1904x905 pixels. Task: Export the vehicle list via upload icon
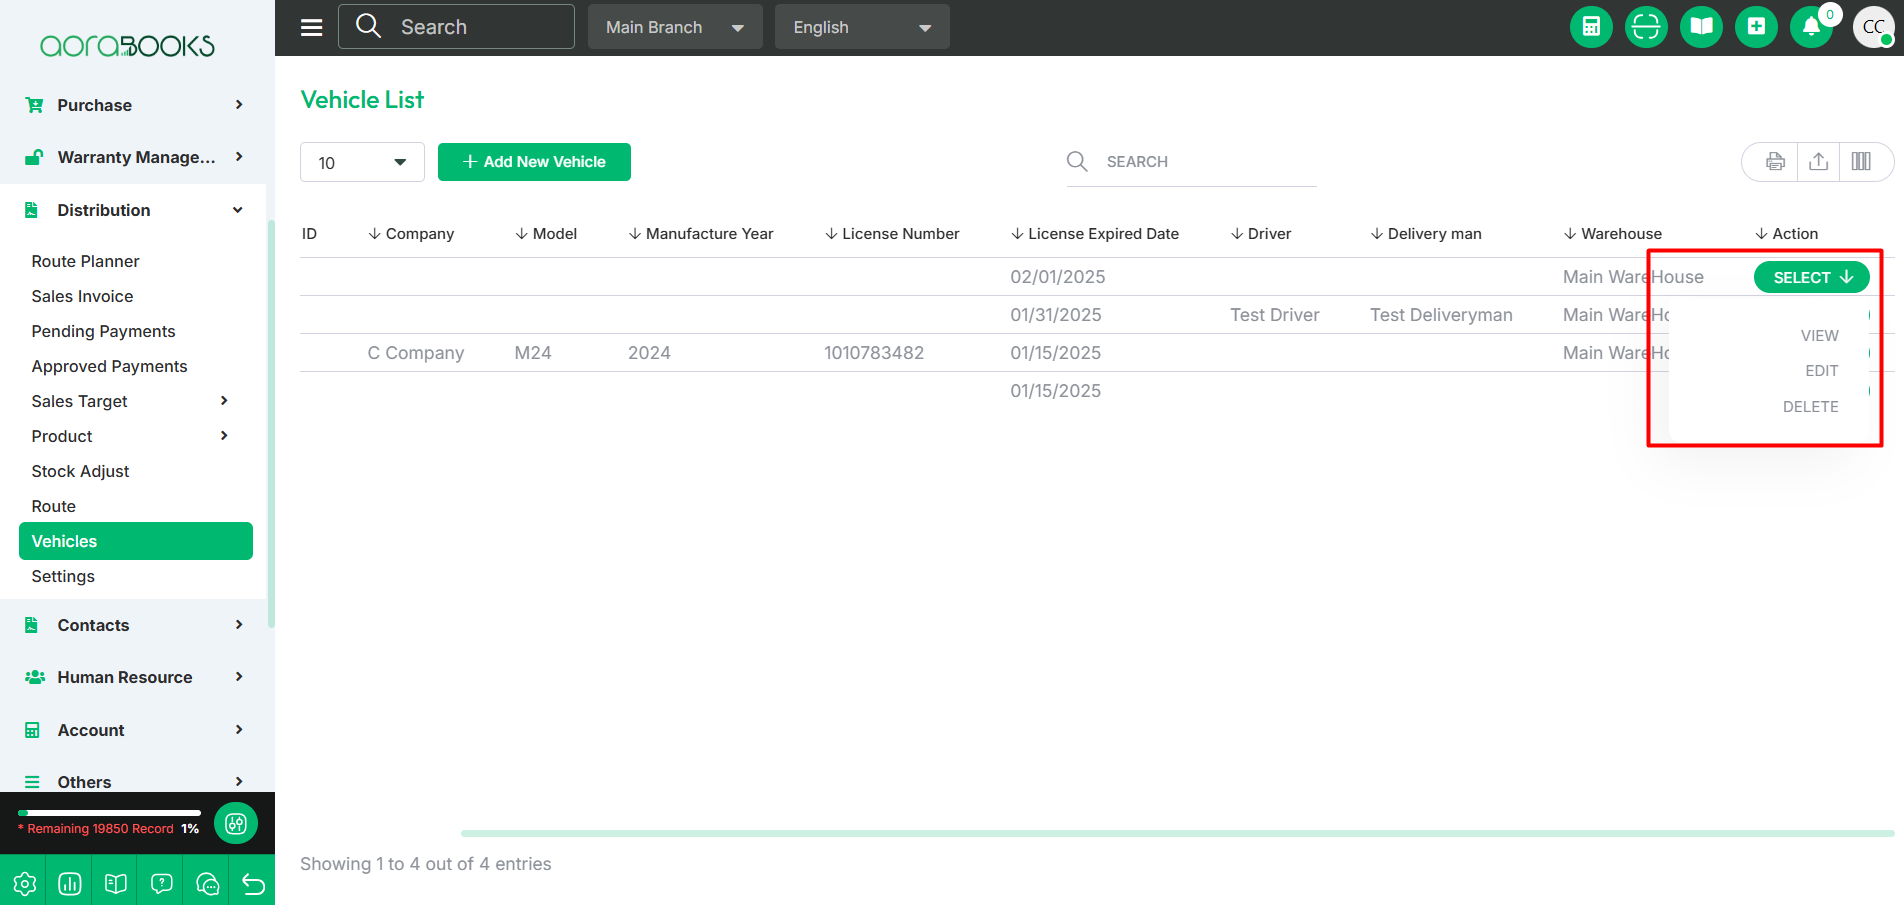click(x=1819, y=162)
